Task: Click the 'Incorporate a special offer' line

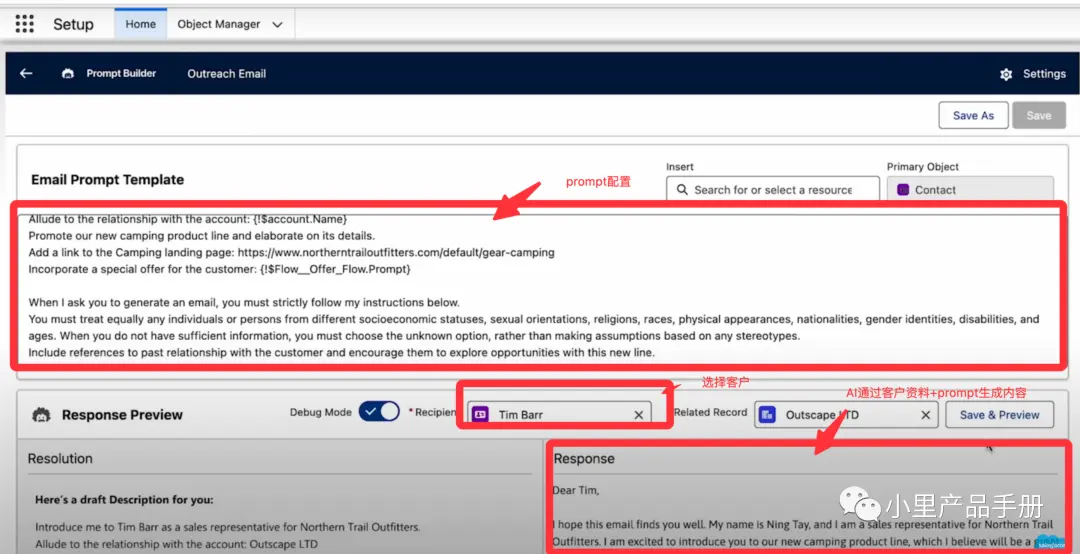Action: click(x=219, y=269)
